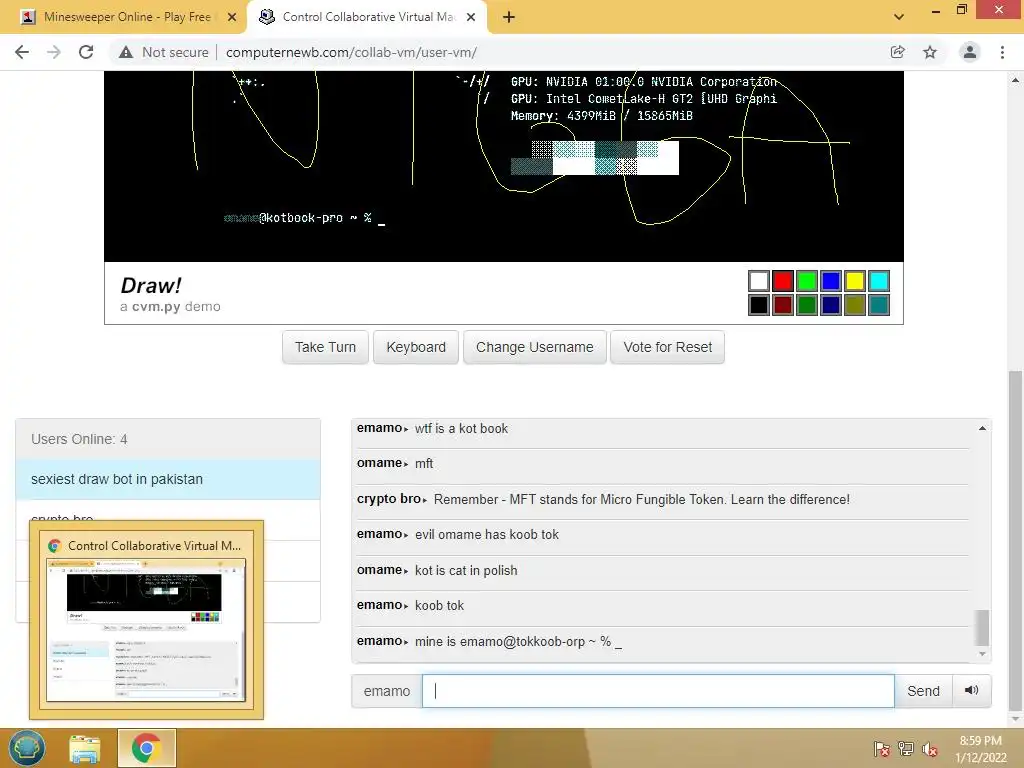Click the address bar URL
The height and width of the screenshot is (768, 1024).
tap(351, 52)
